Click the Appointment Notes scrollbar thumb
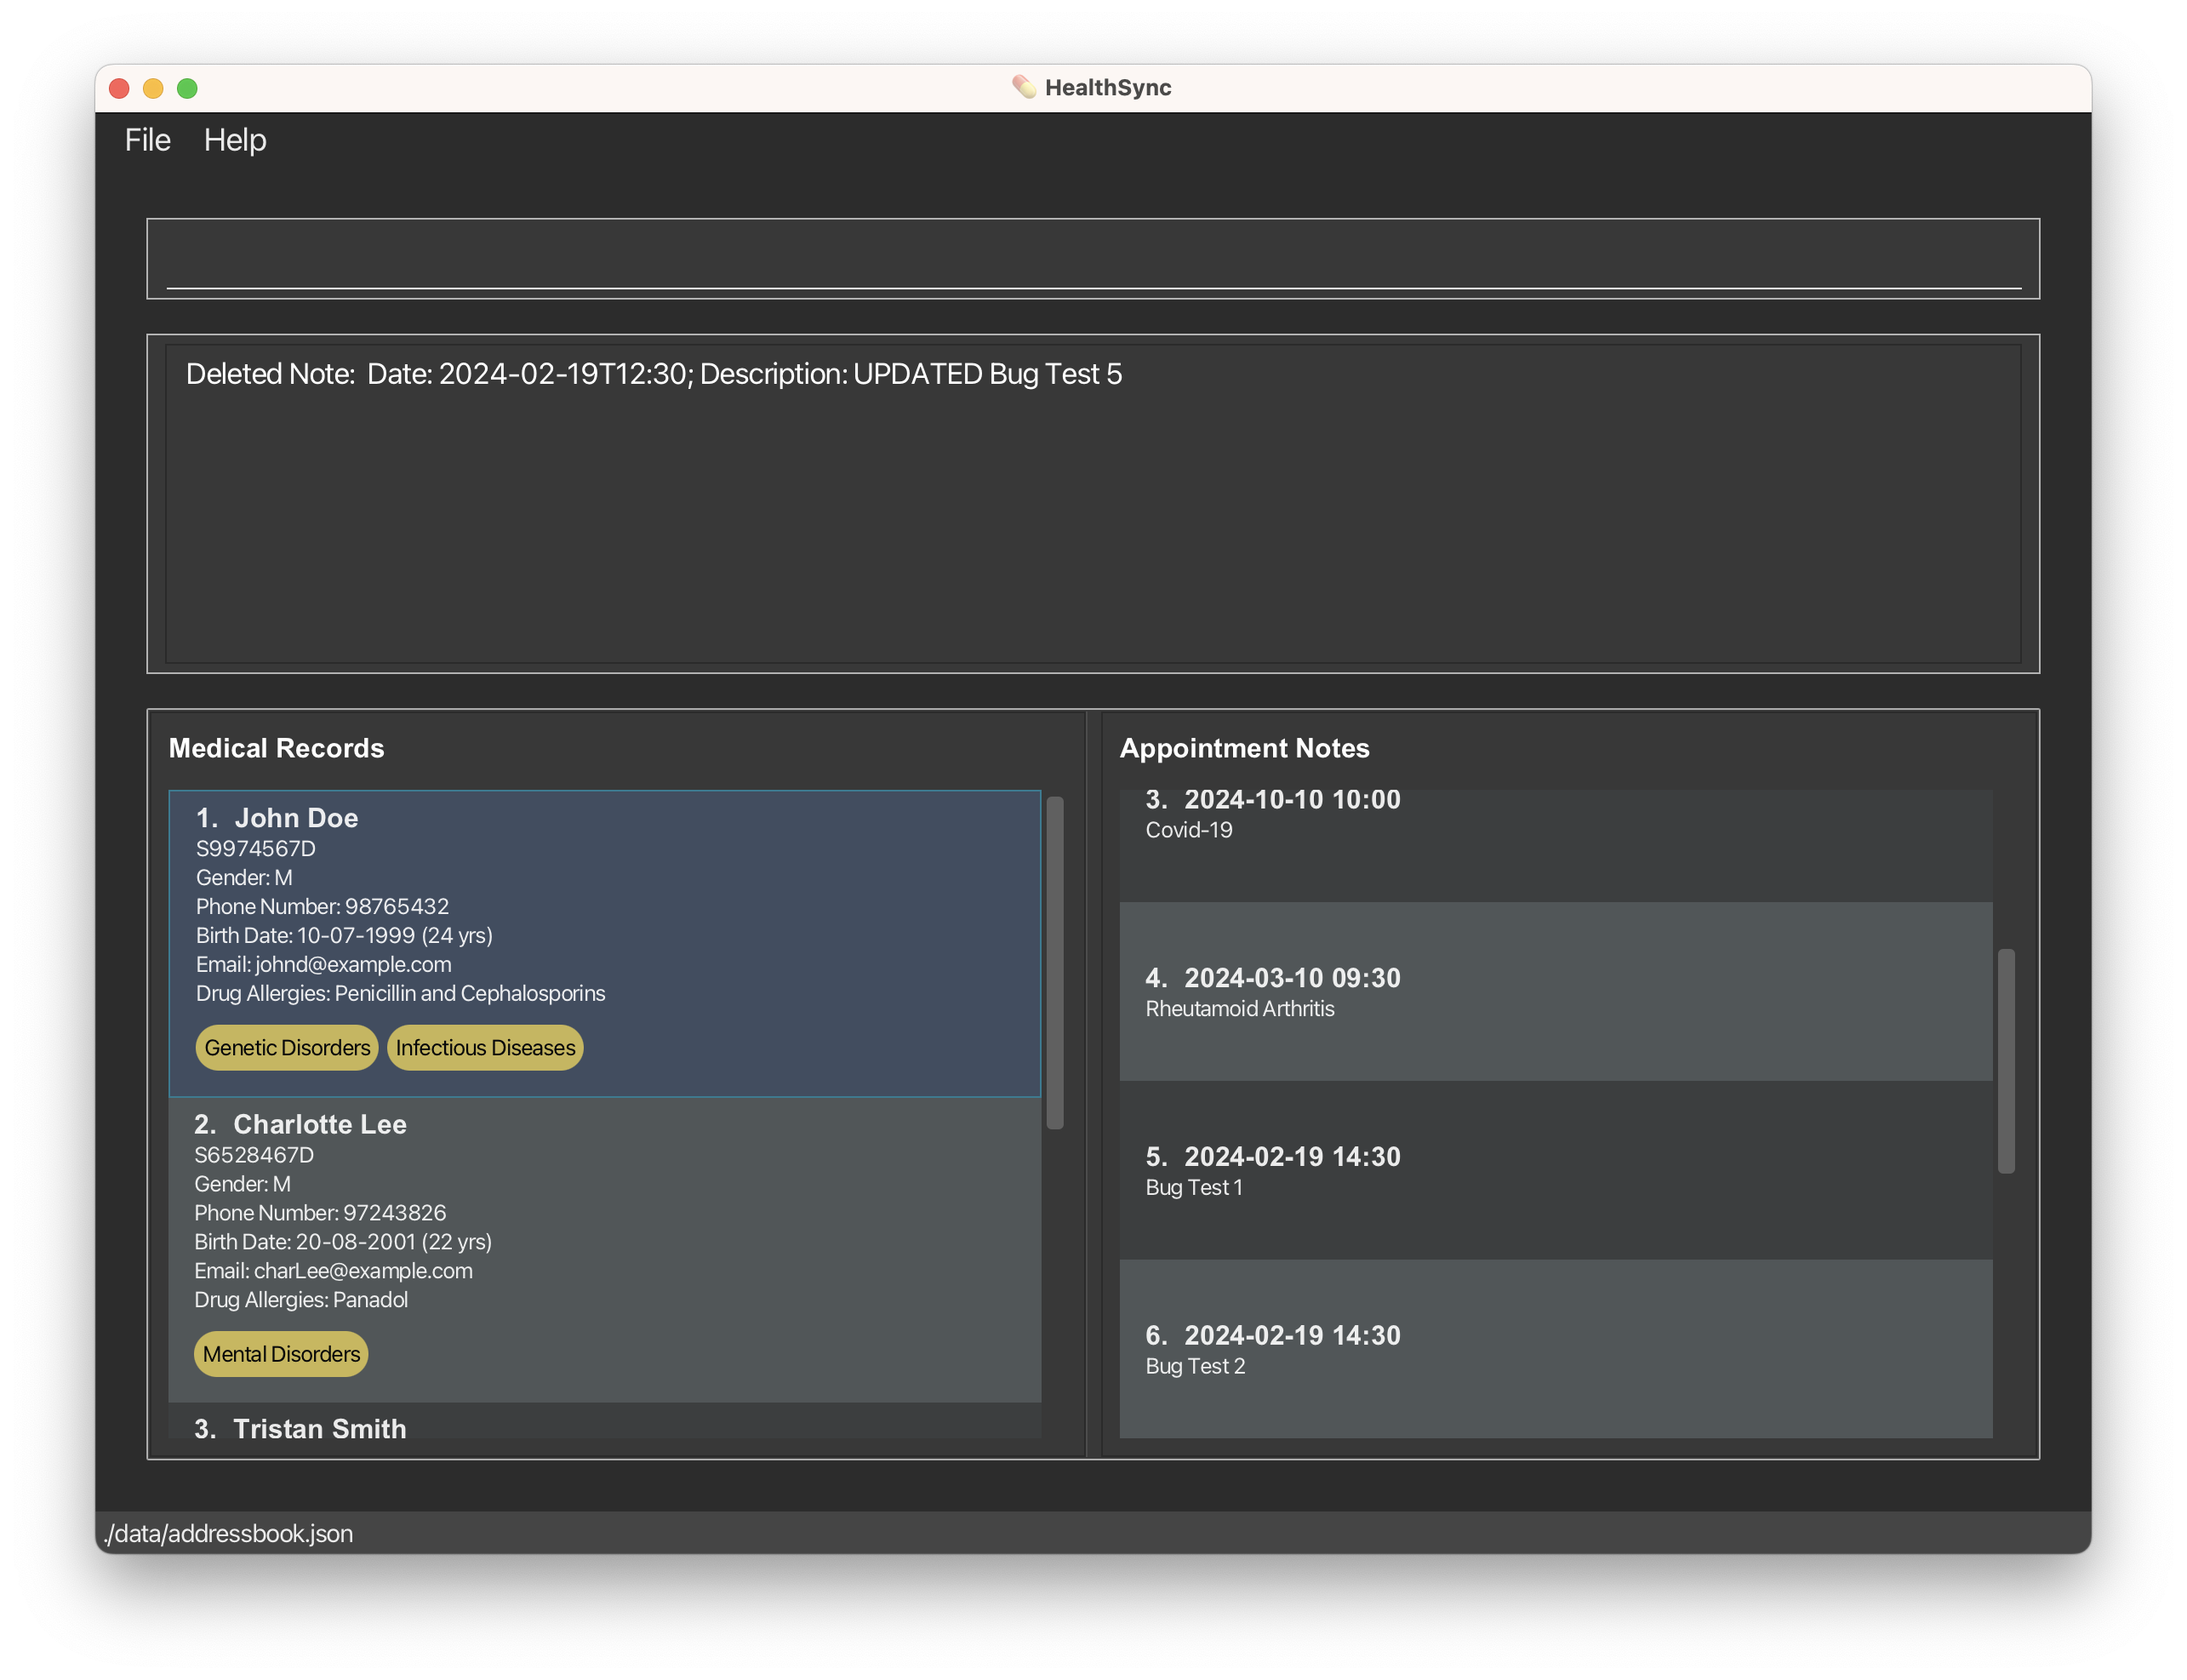Screen dimensions: 2187x1680 click(2005, 1060)
